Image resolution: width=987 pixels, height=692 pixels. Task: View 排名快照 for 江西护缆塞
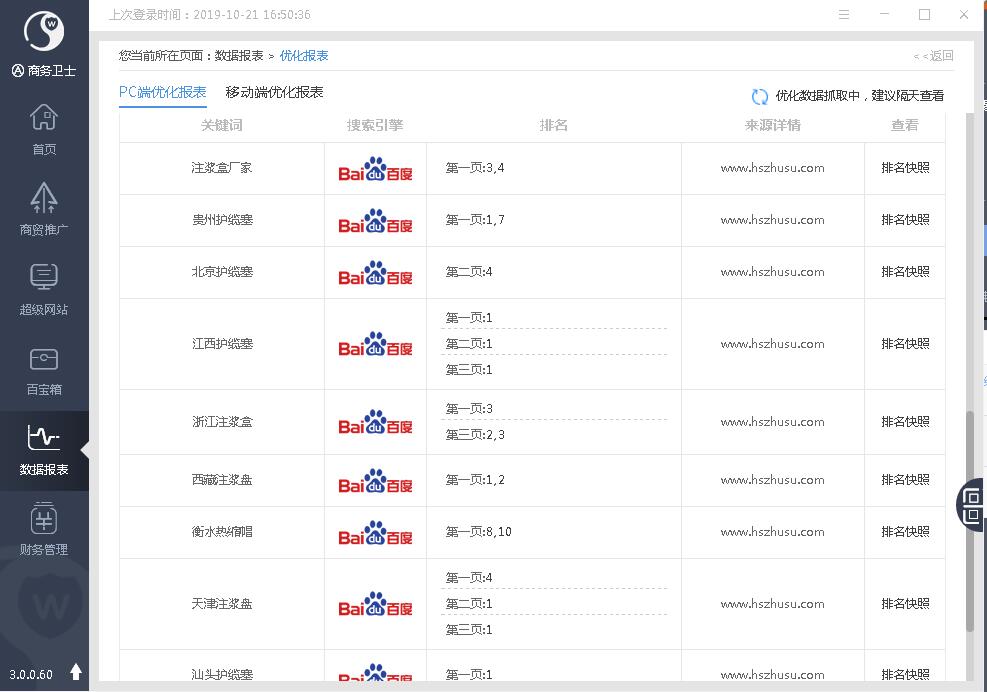[x=905, y=344]
